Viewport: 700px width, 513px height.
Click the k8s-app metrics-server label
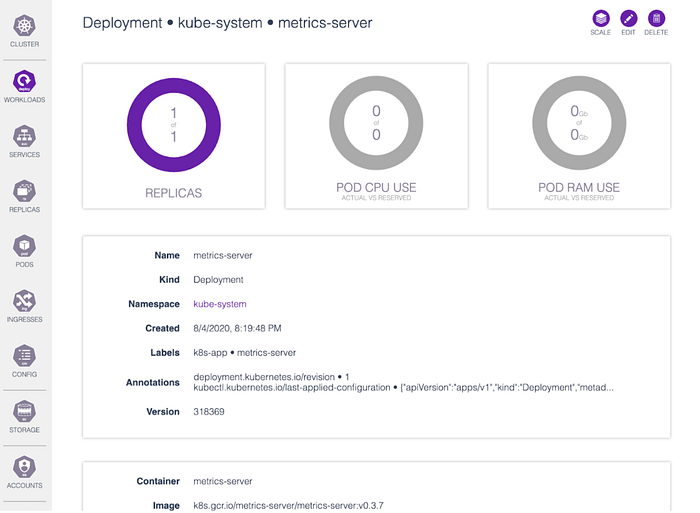click(x=245, y=353)
